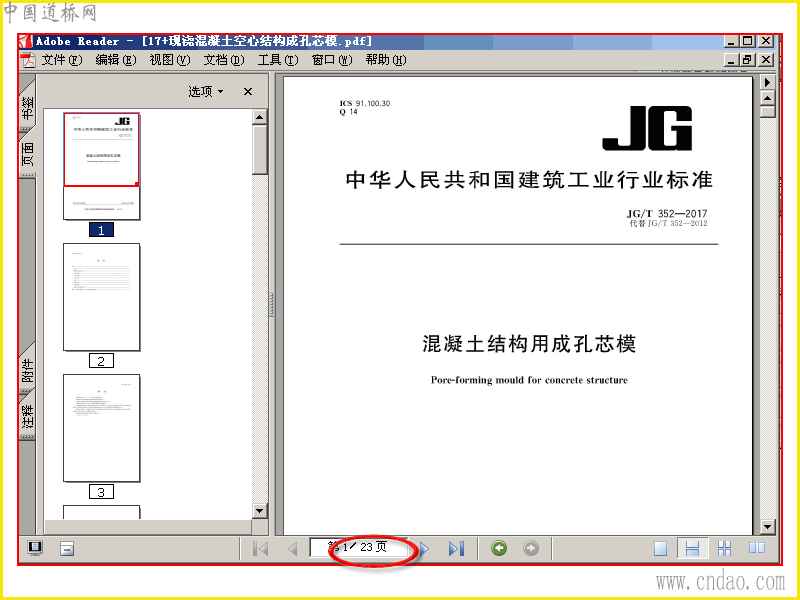Select facing pages layout icon
Image resolution: width=800 pixels, height=600 pixels.
click(757, 548)
